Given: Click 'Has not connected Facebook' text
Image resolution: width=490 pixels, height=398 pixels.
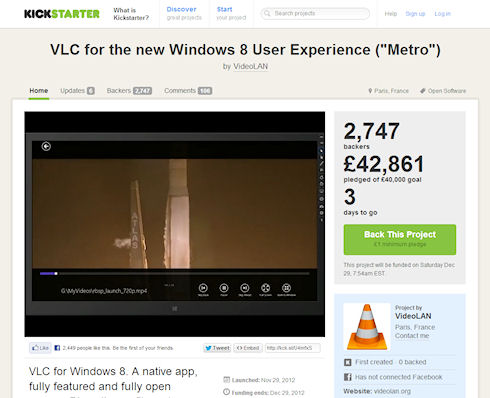Looking at the screenshot, I should click(399, 377).
